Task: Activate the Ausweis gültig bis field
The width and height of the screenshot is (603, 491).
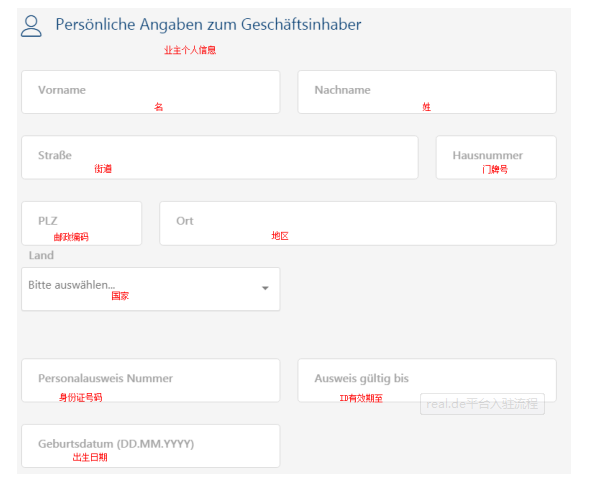Action: coord(427,380)
